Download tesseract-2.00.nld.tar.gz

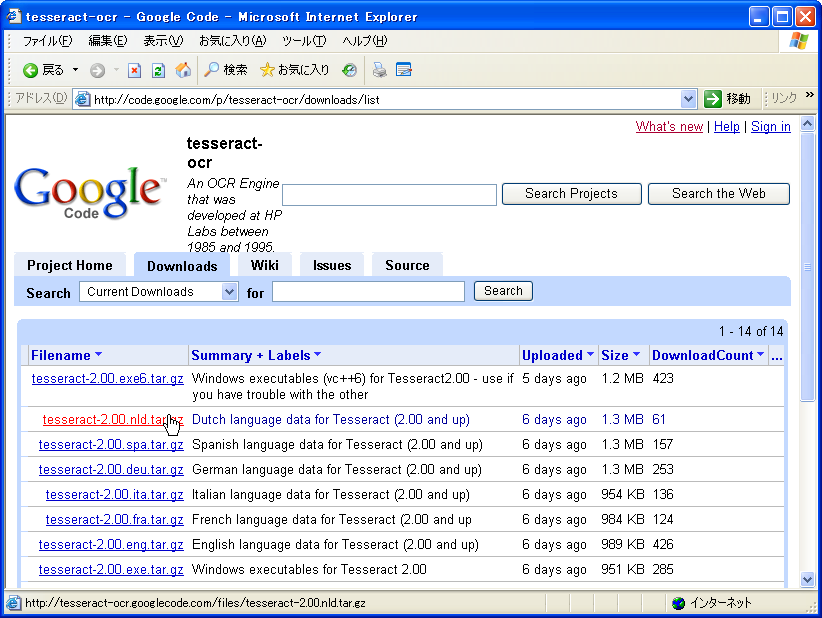pos(113,419)
